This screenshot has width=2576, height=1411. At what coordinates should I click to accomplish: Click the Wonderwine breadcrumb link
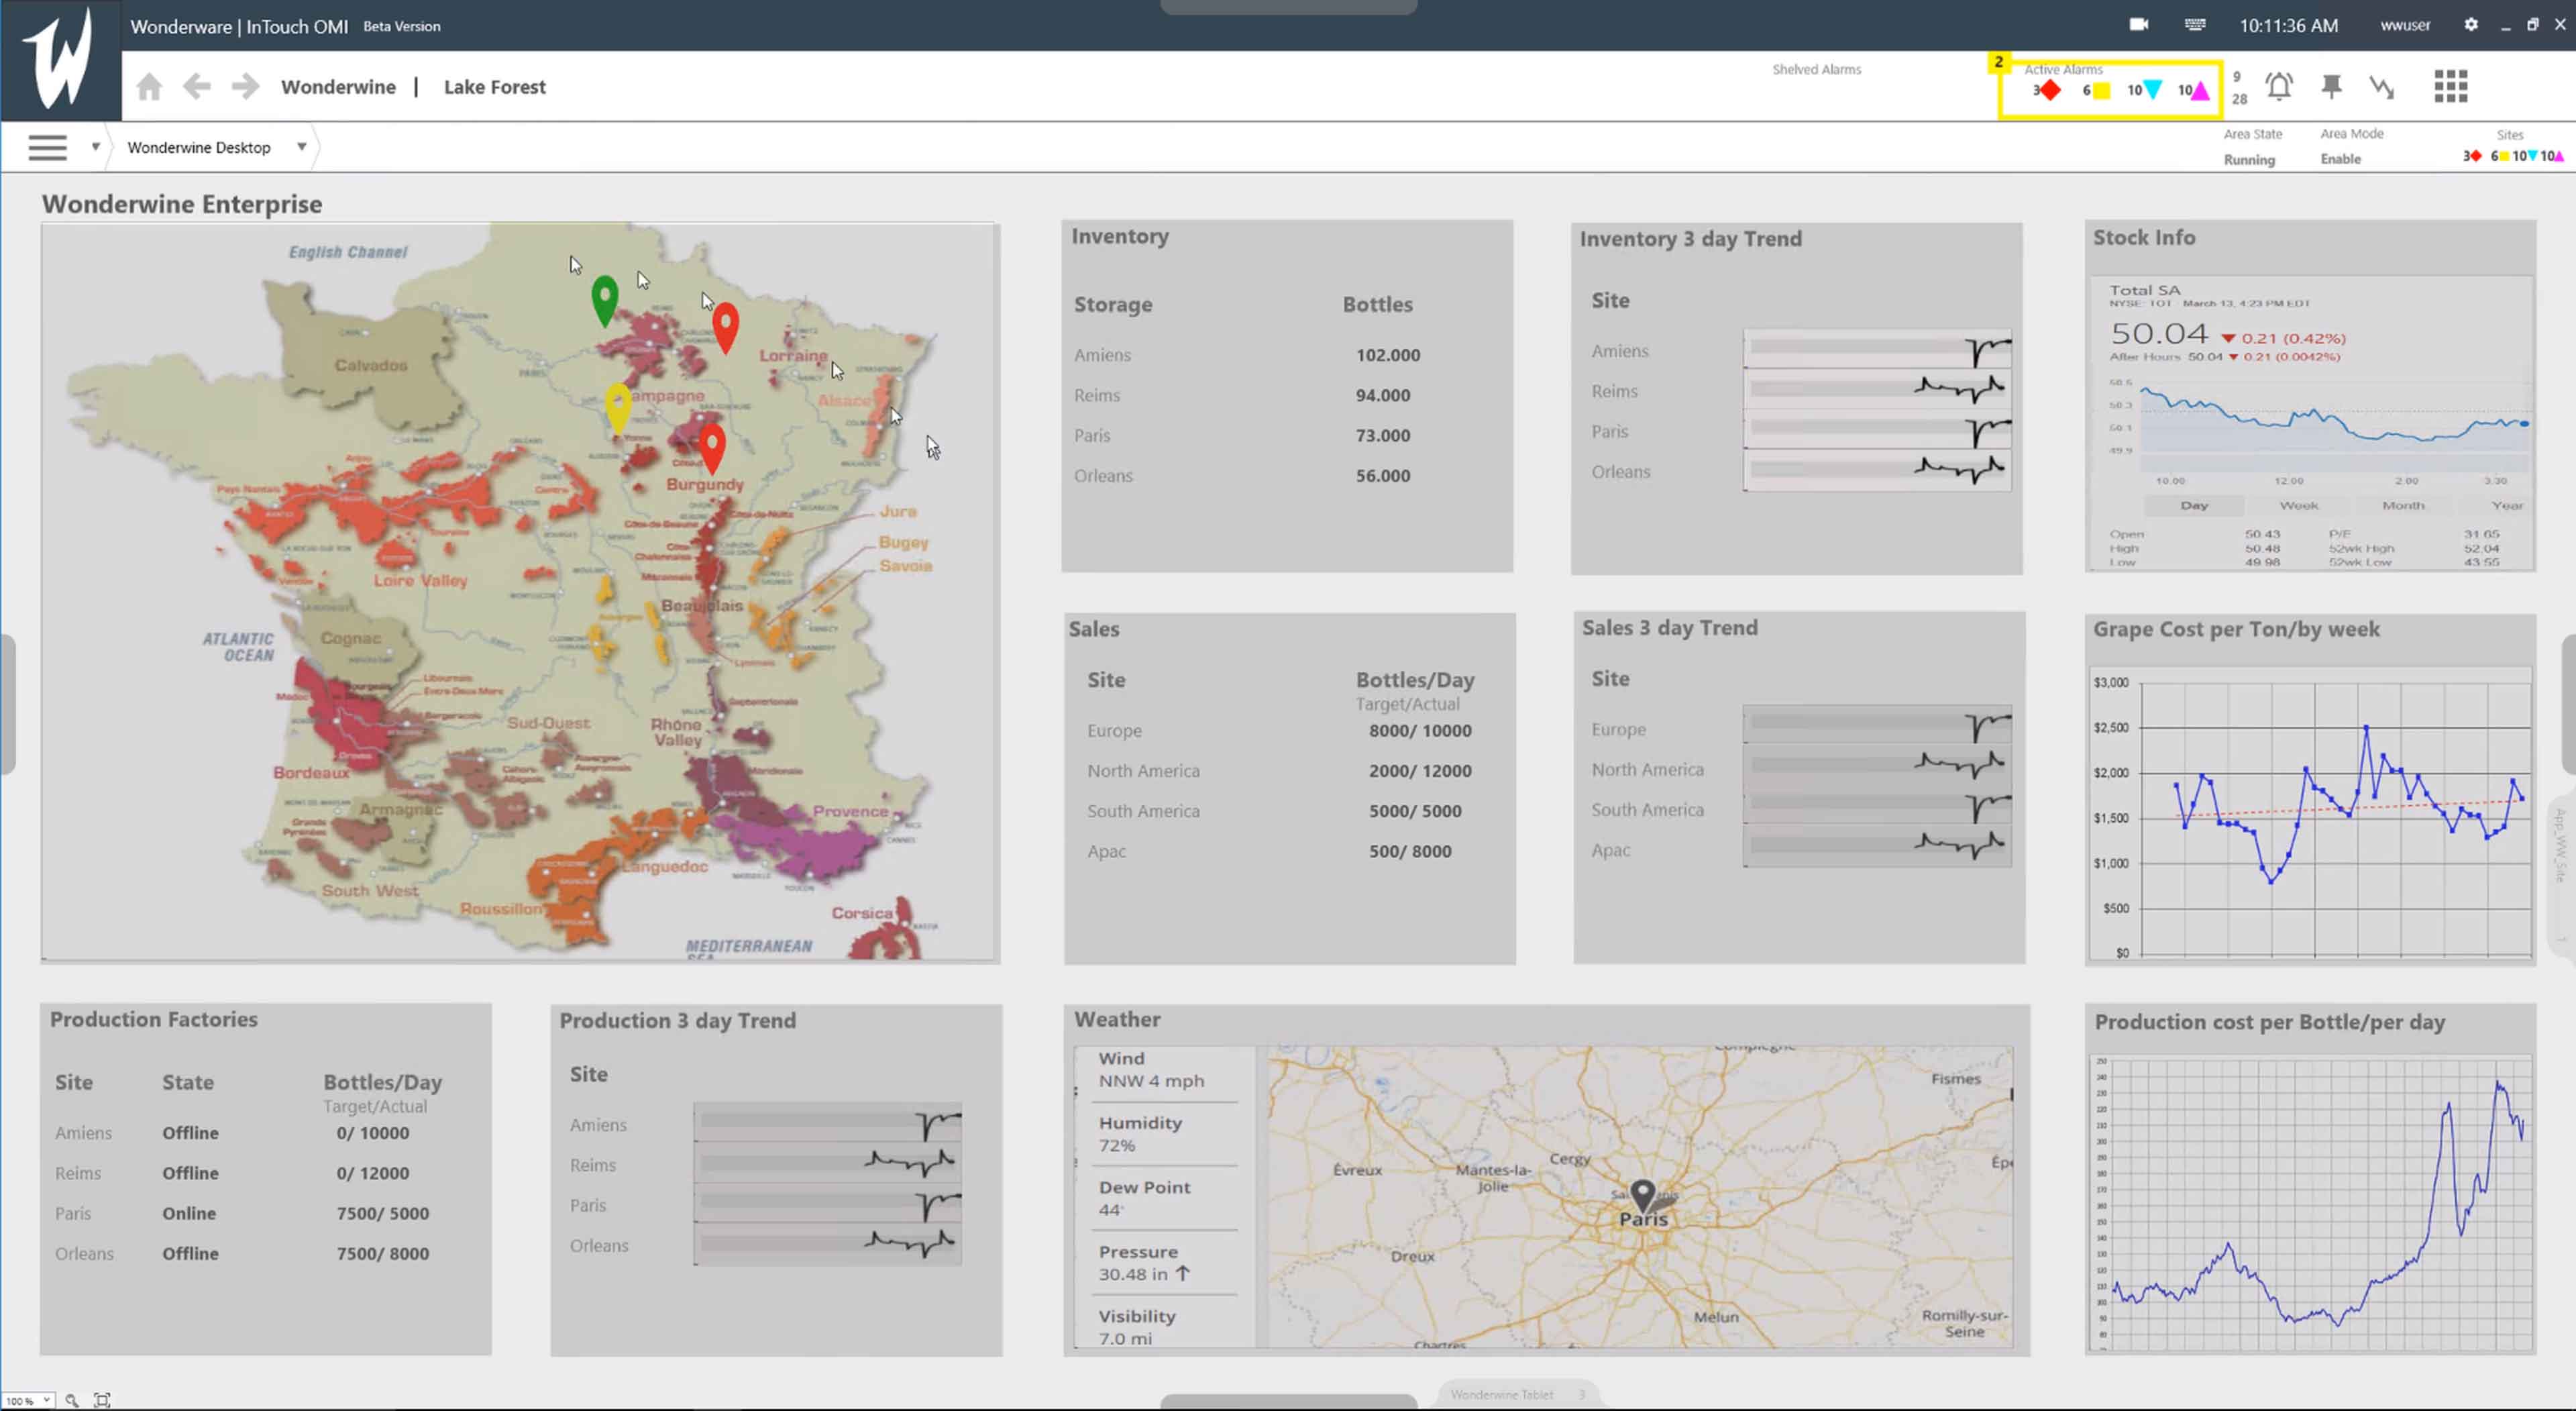pyautogui.click(x=338, y=87)
